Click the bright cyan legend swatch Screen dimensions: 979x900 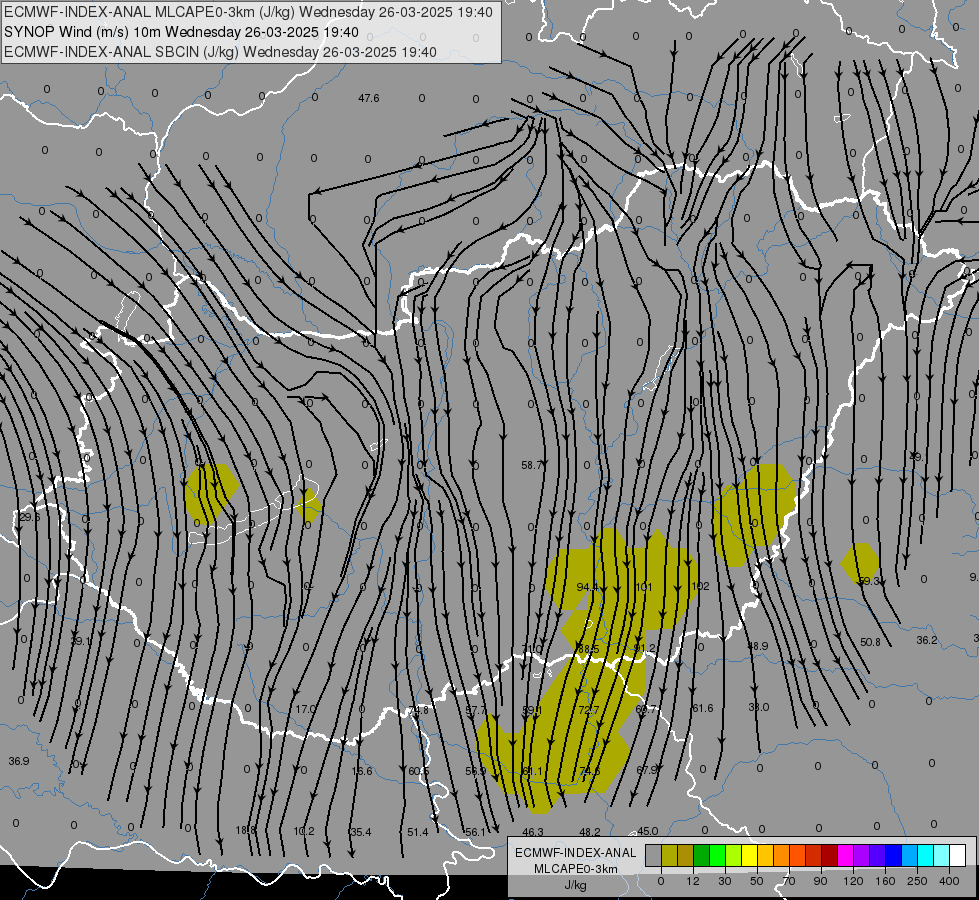pyautogui.click(x=925, y=855)
